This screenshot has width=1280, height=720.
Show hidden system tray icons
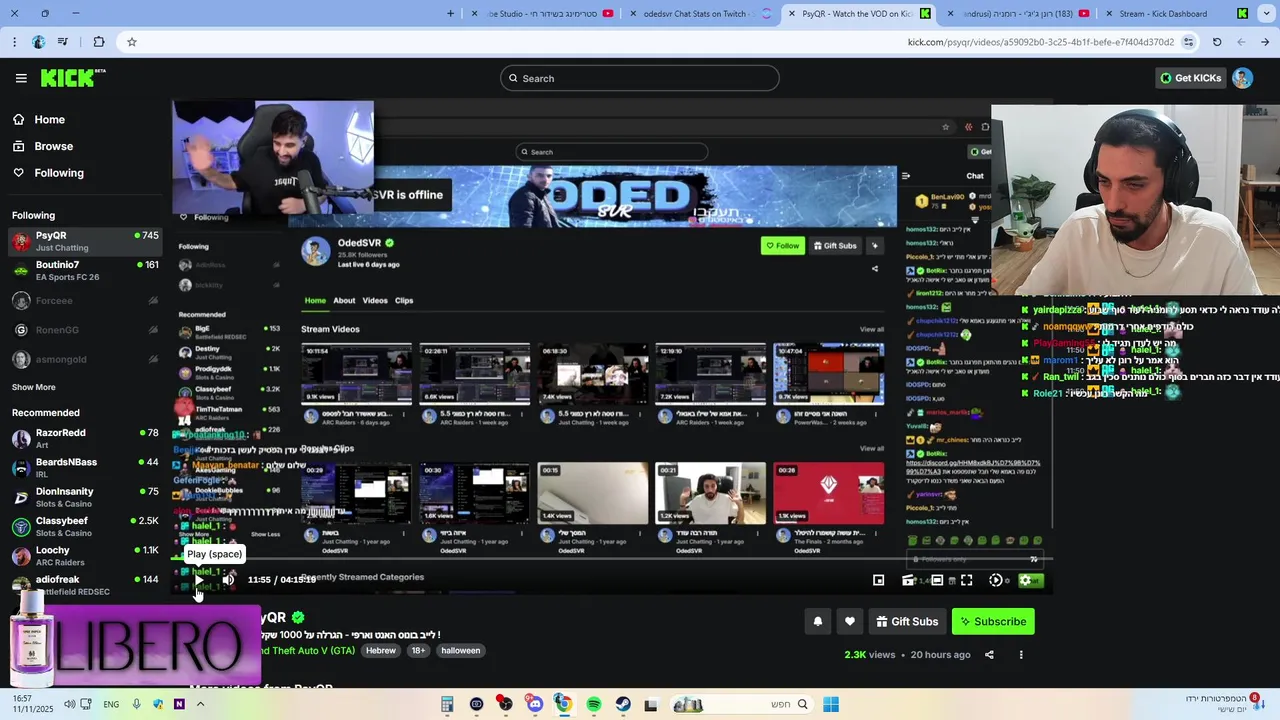200,704
